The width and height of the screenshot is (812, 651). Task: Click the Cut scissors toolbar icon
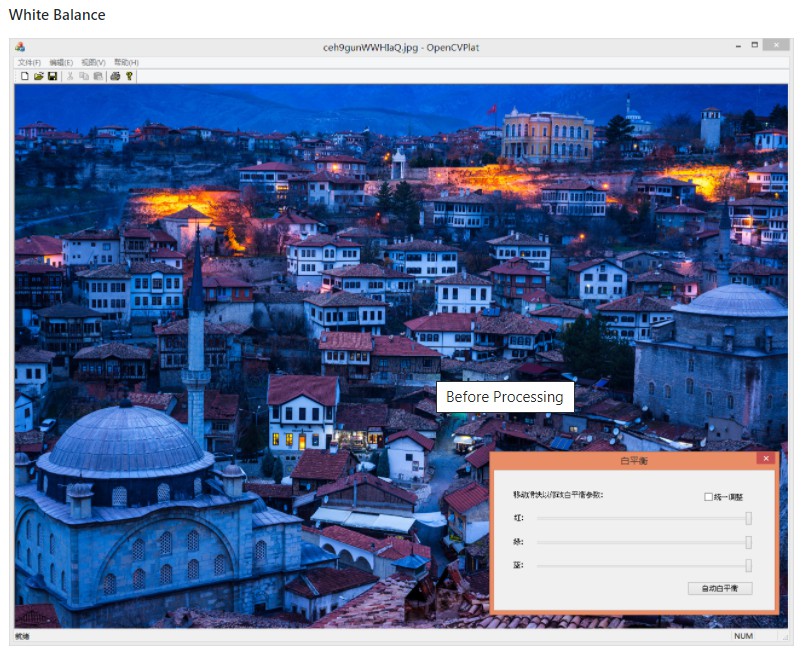pyautogui.click(x=70, y=76)
